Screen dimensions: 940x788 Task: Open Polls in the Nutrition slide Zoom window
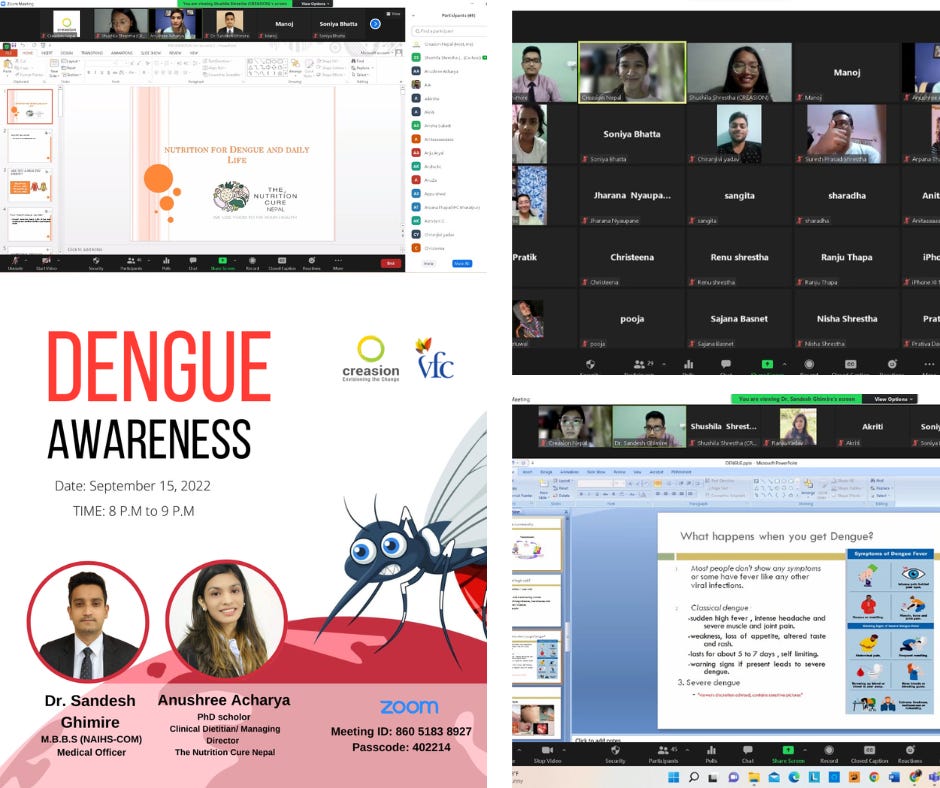(x=166, y=263)
